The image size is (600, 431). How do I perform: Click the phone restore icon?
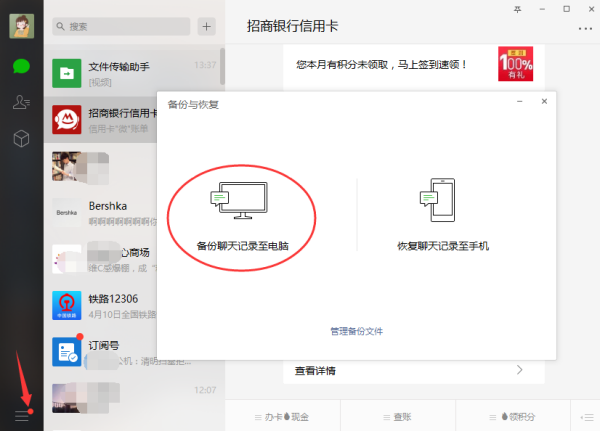(442, 200)
